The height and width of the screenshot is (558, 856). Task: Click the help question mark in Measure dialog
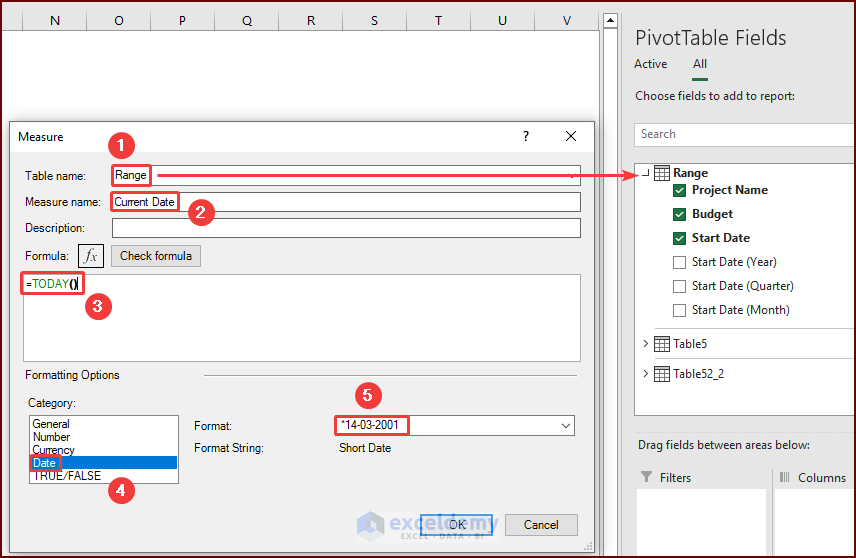pyautogui.click(x=526, y=136)
